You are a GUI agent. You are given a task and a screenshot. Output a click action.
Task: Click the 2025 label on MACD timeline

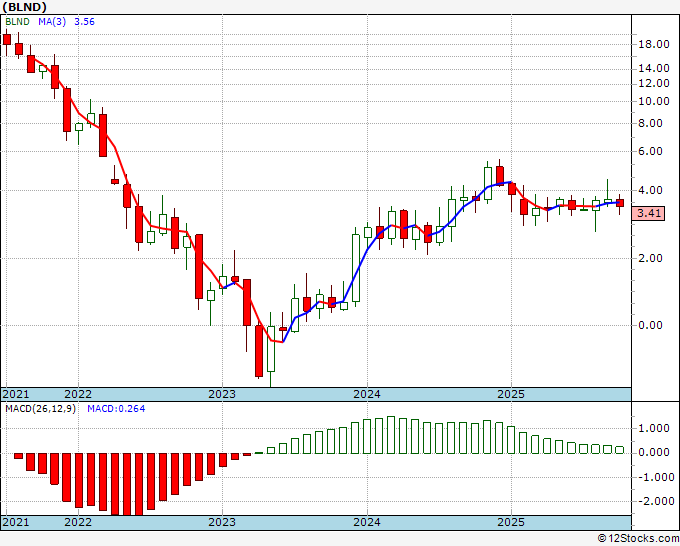pos(511,522)
